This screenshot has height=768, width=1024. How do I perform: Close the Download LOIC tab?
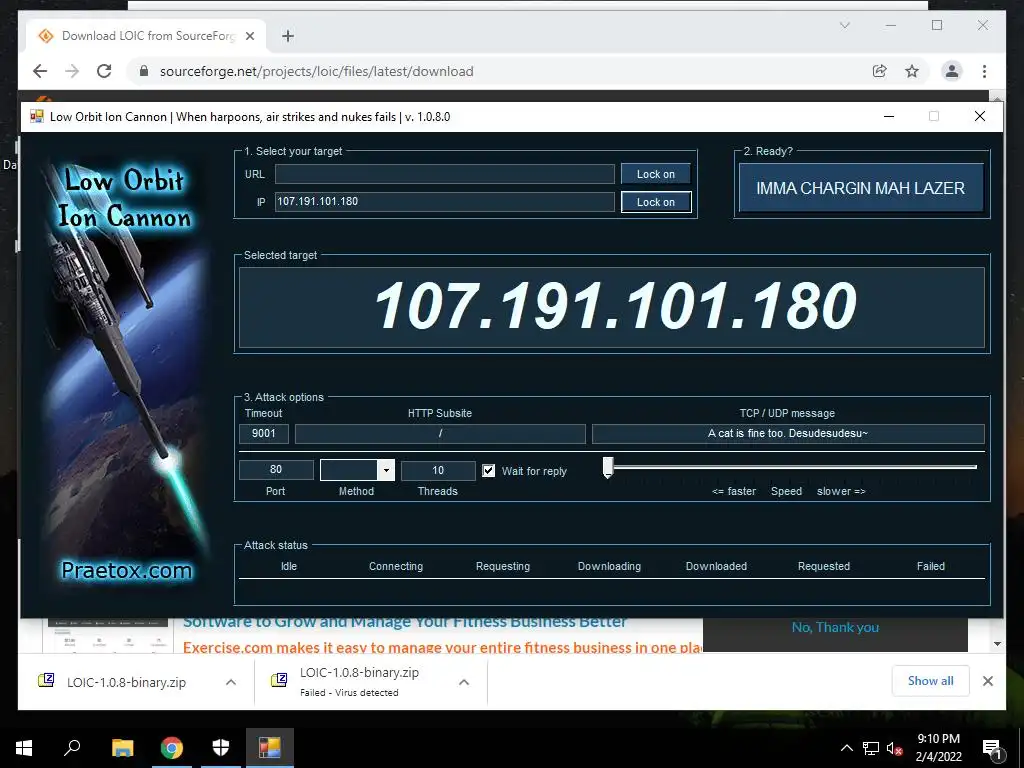[x=249, y=36]
